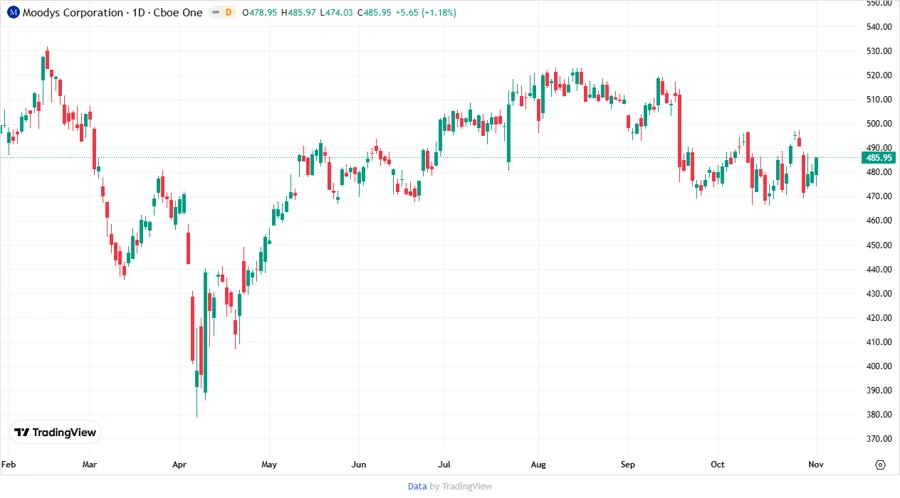
Task: Click the Aug label on time axis
Action: (x=537, y=465)
